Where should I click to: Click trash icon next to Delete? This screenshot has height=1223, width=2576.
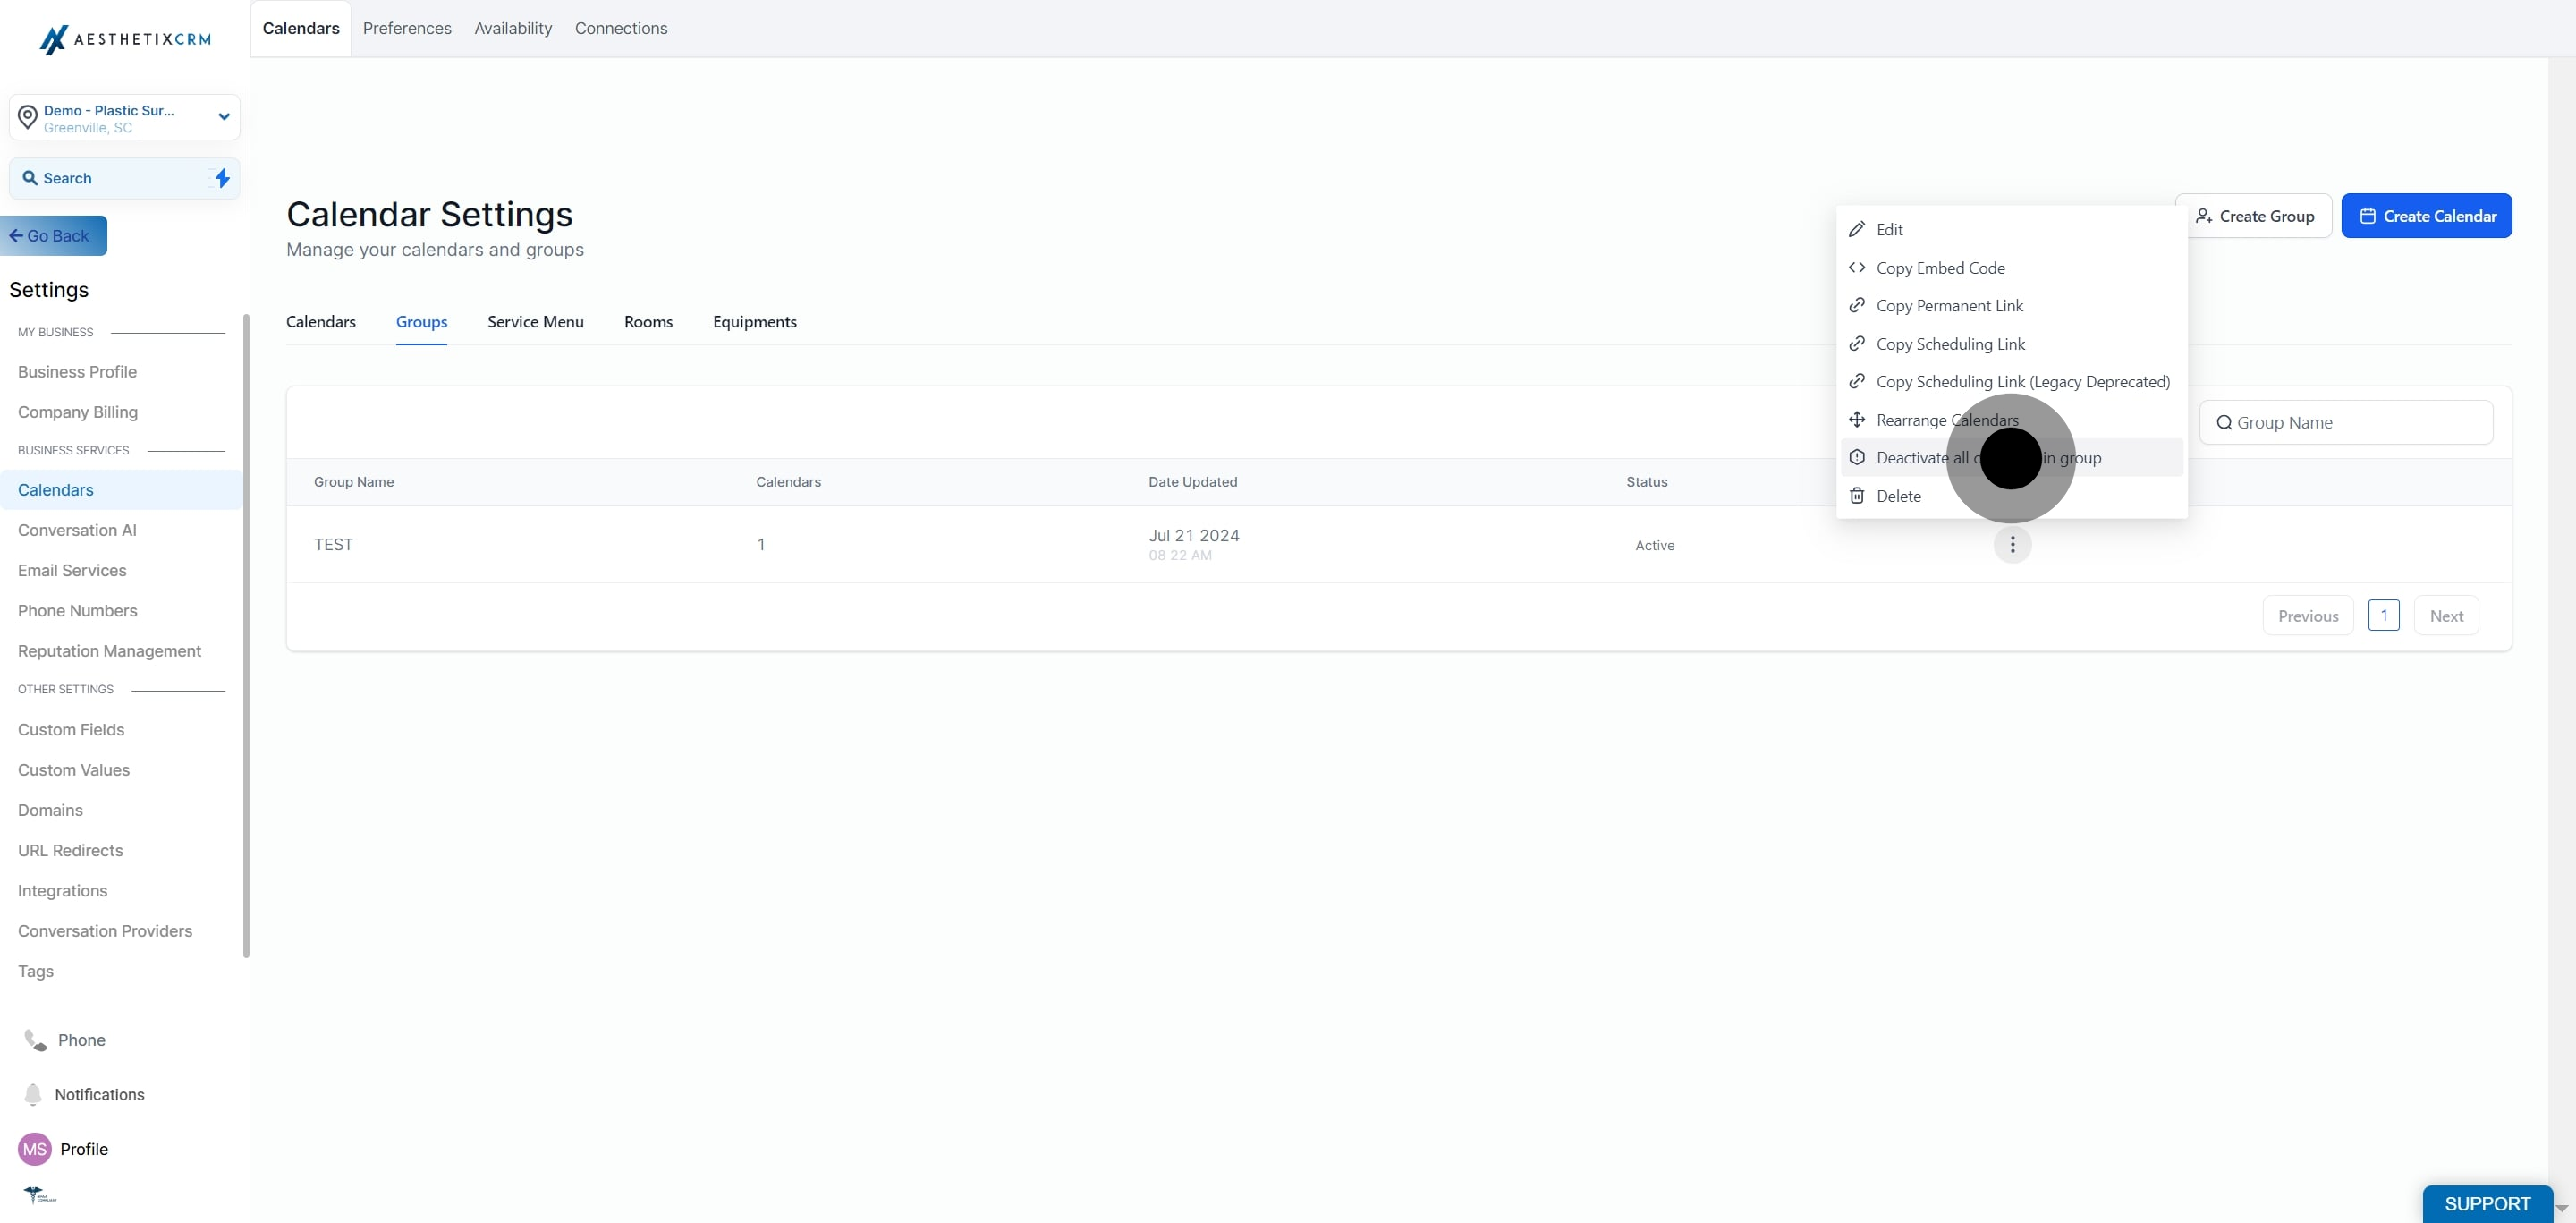pos(1857,496)
